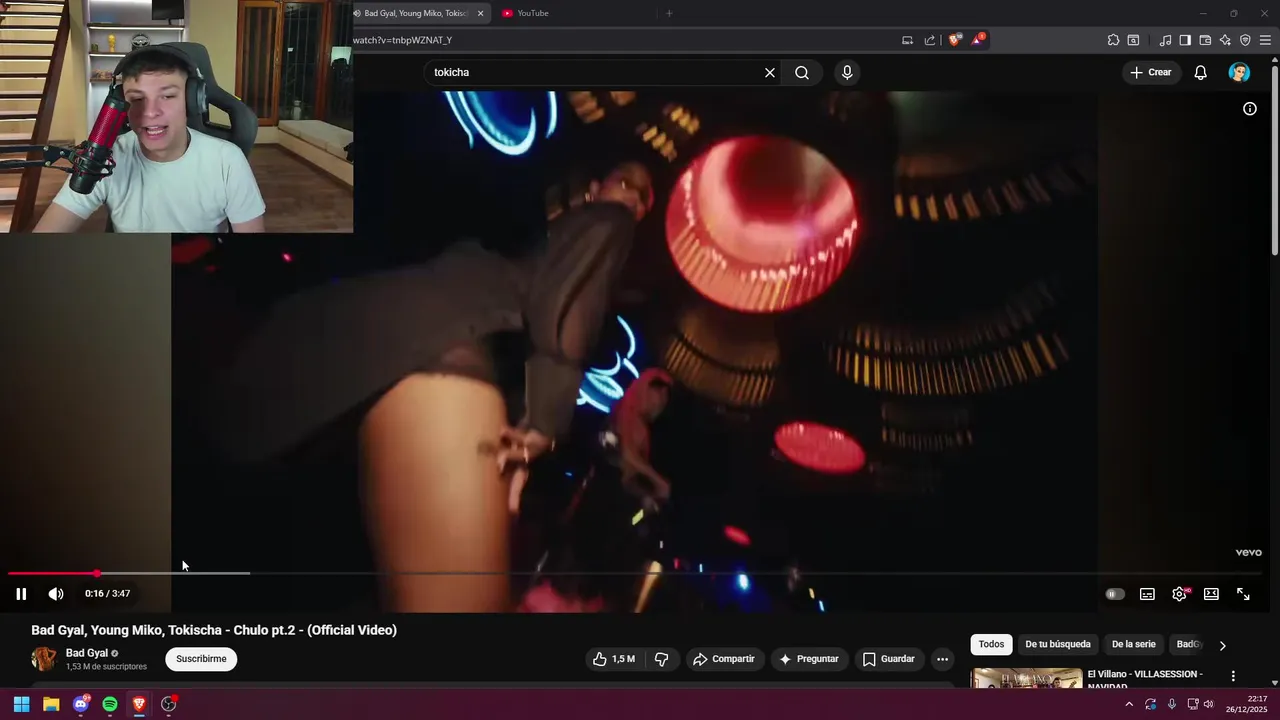Click the search magnifier button
1280x720 pixels.
pos(802,72)
